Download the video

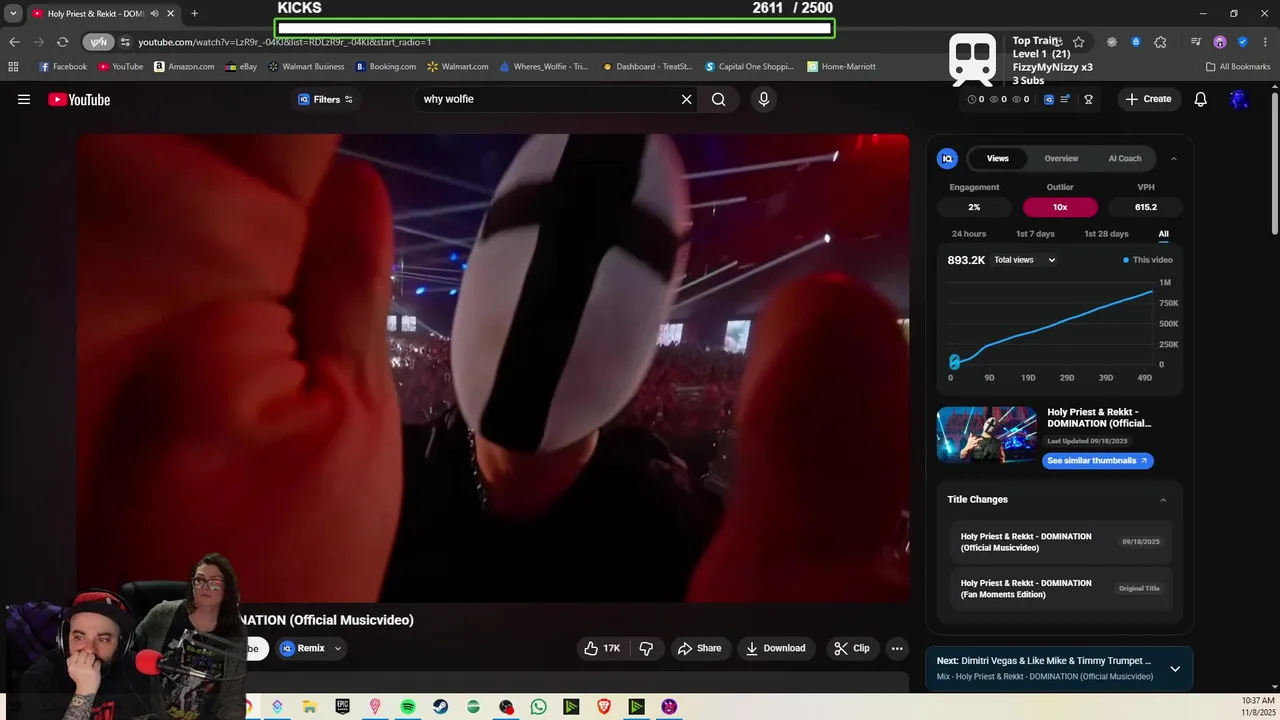(x=776, y=648)
